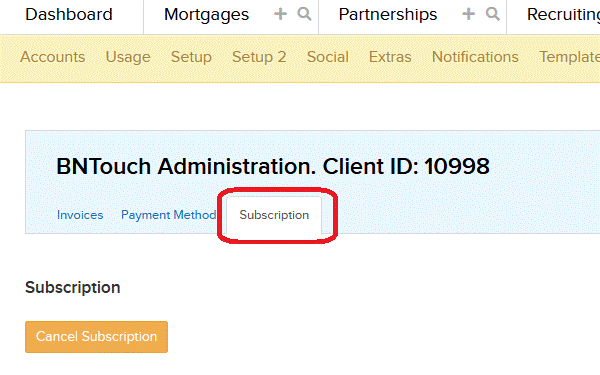Click the Cancel Subscription button
The width and height of the screenshot is (600, 375).
[96, 337]
